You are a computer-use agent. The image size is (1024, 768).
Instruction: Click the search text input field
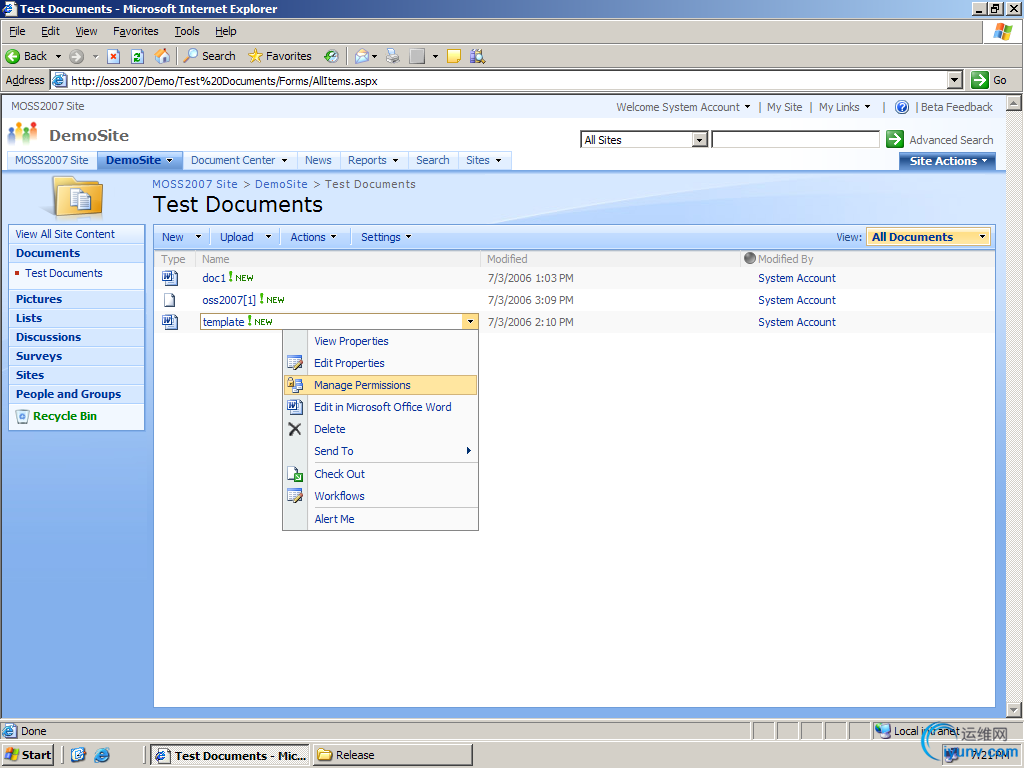(795, 140)
